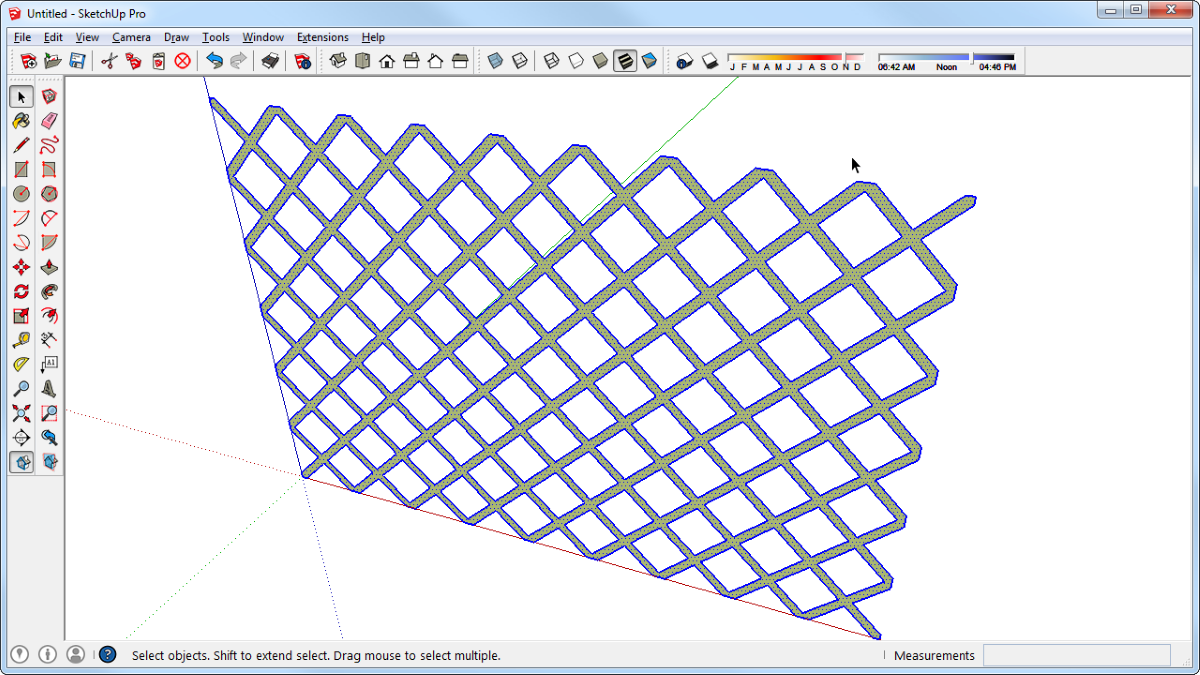This screenshot has width=1200, height=675.
Task: Undo the last action
Action: tap(214, 61)
